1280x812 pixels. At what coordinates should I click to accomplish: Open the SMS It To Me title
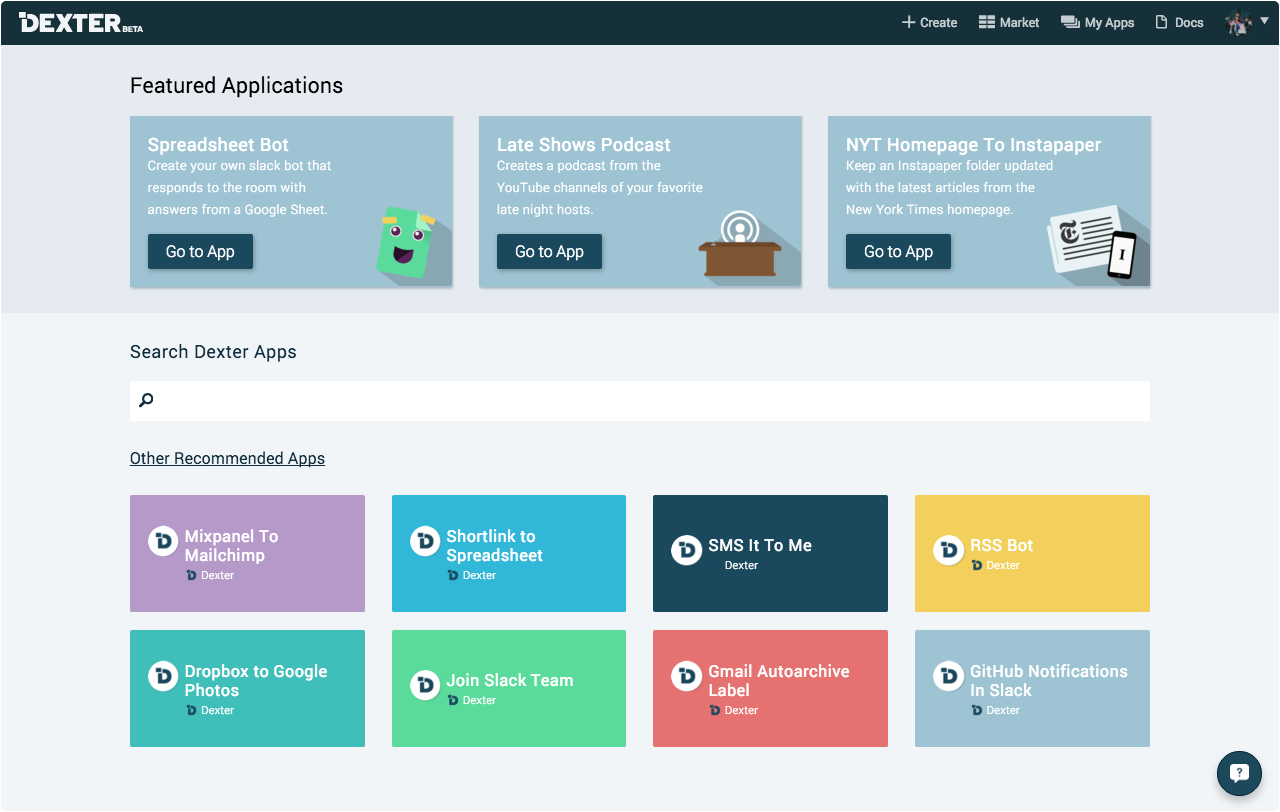pos(760,545)
